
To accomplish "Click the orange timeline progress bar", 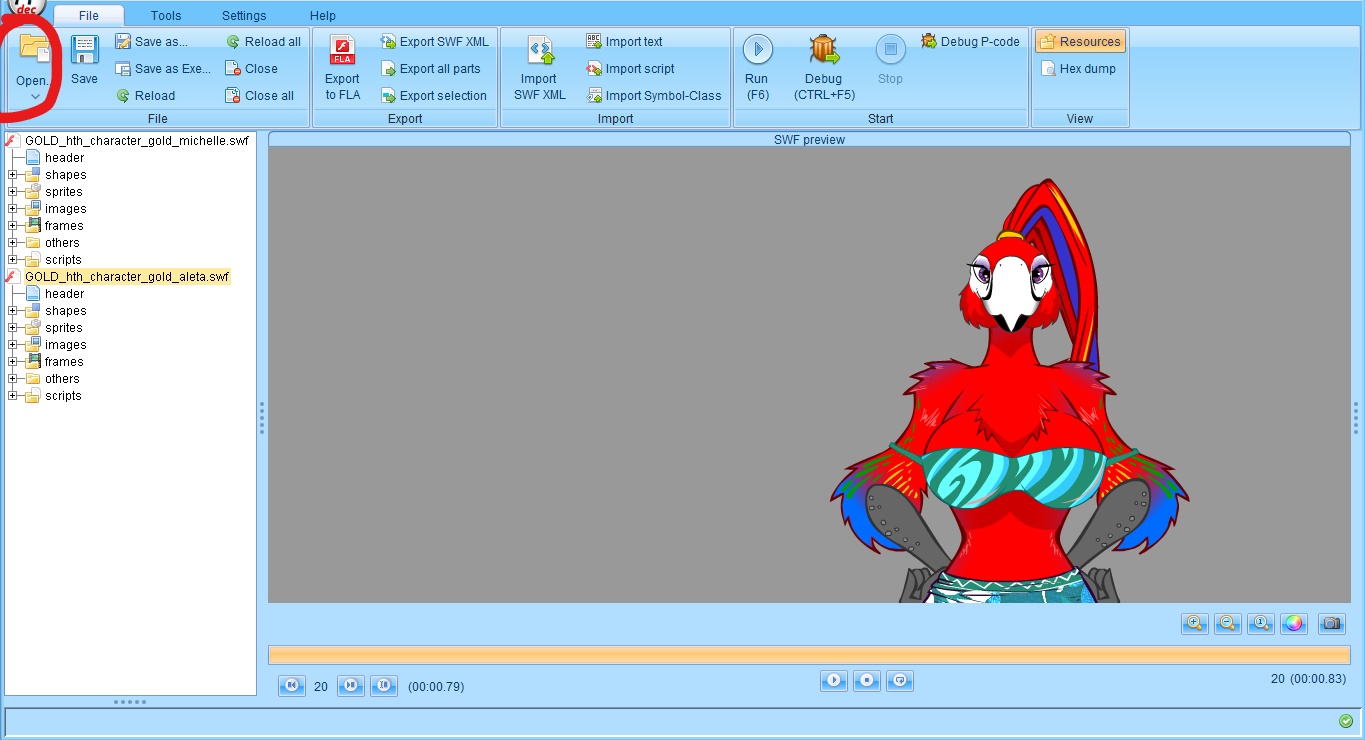I will coord(809,655).
